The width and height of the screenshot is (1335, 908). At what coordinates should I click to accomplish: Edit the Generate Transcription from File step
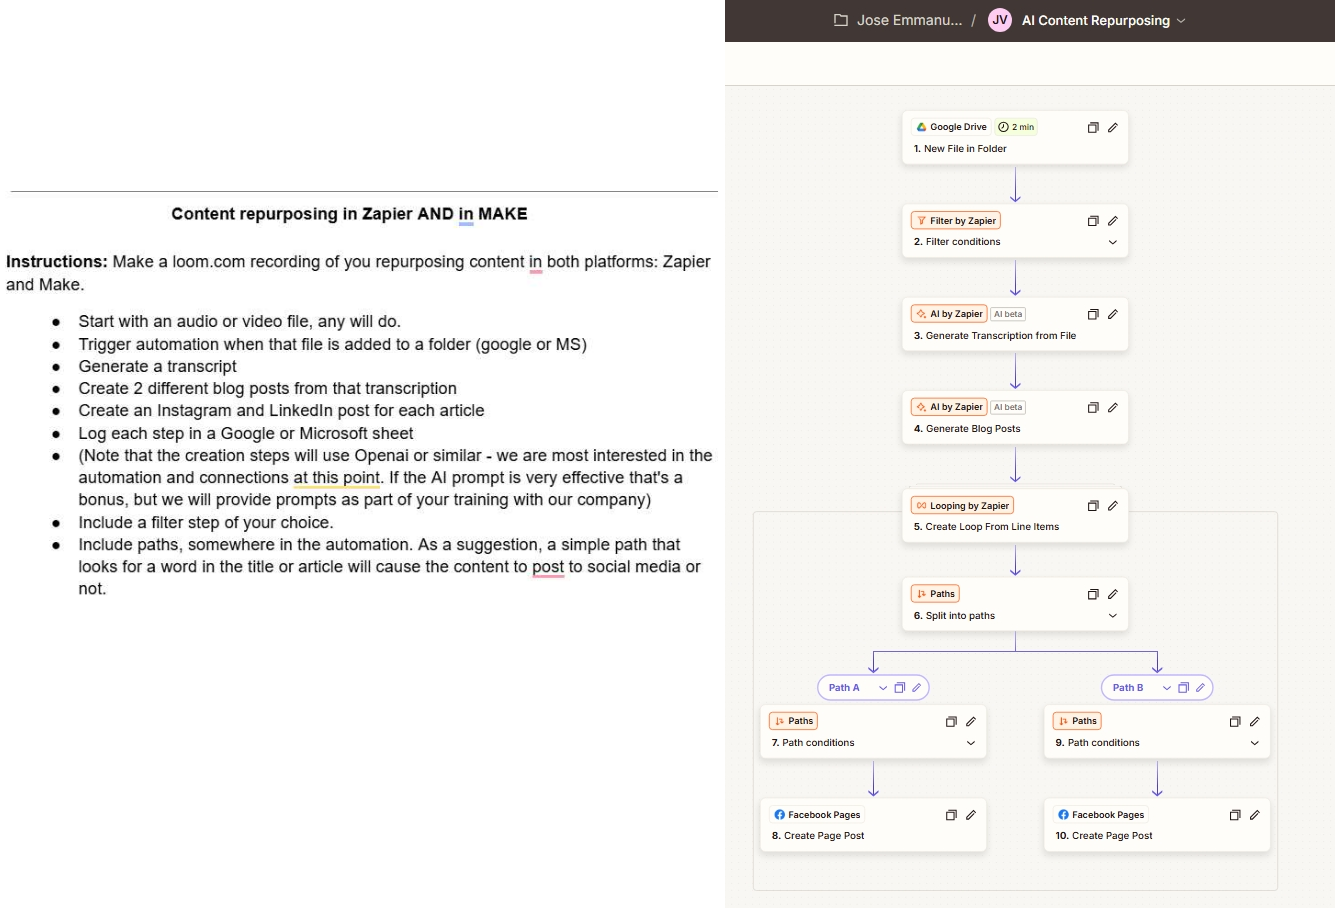(x=1113, y=314)
